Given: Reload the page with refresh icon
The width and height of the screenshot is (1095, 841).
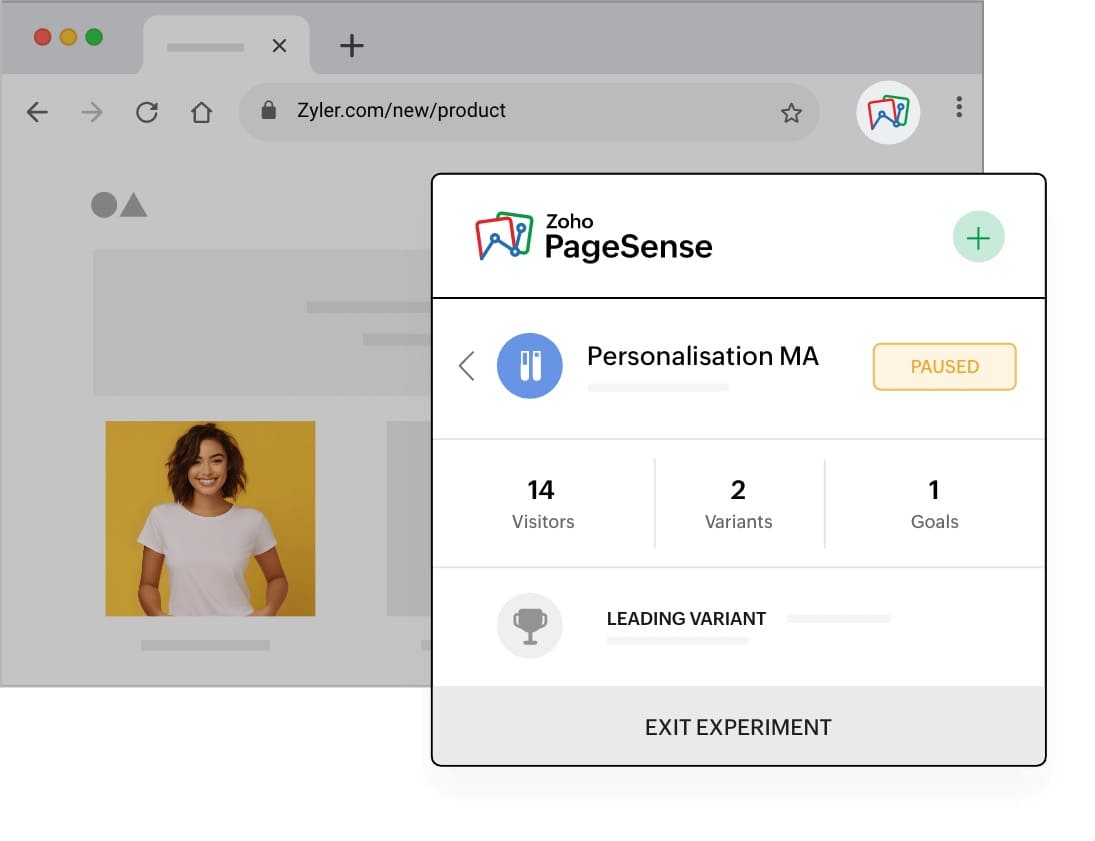Looking at the screenshot, I should point(147,112).
